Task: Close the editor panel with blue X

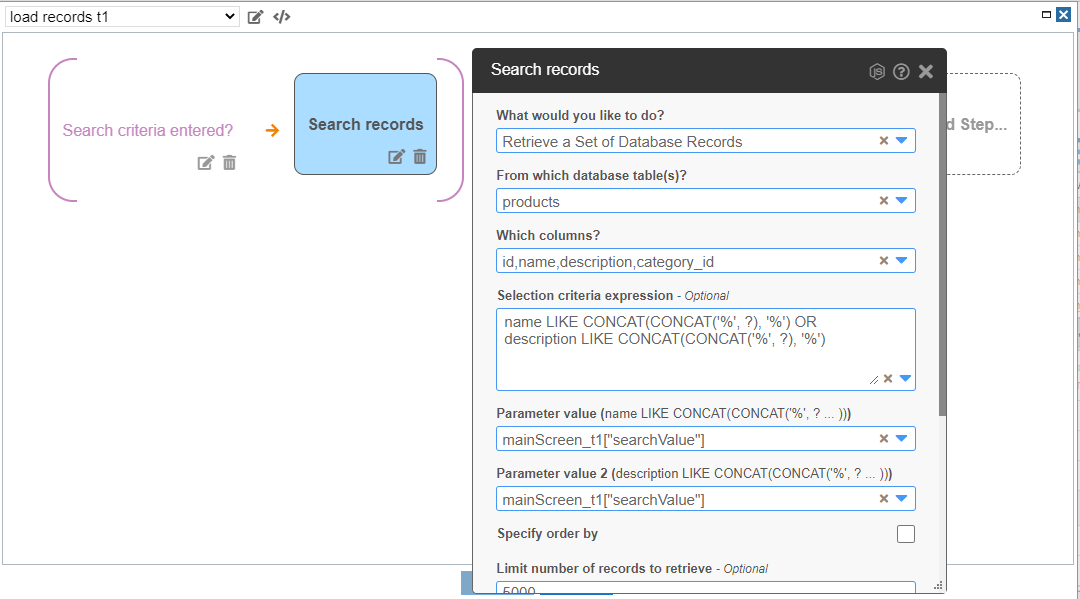Action: coord(1063,14)
